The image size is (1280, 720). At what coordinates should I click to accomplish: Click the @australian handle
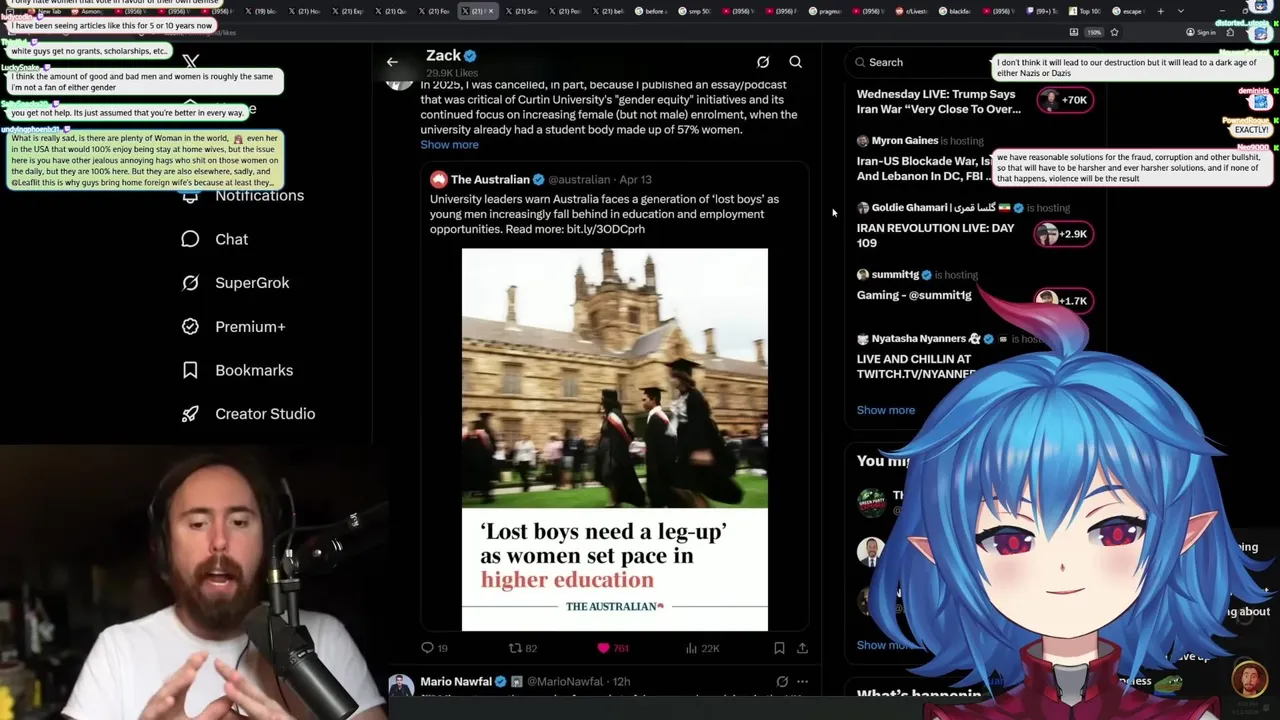(579, 180)
